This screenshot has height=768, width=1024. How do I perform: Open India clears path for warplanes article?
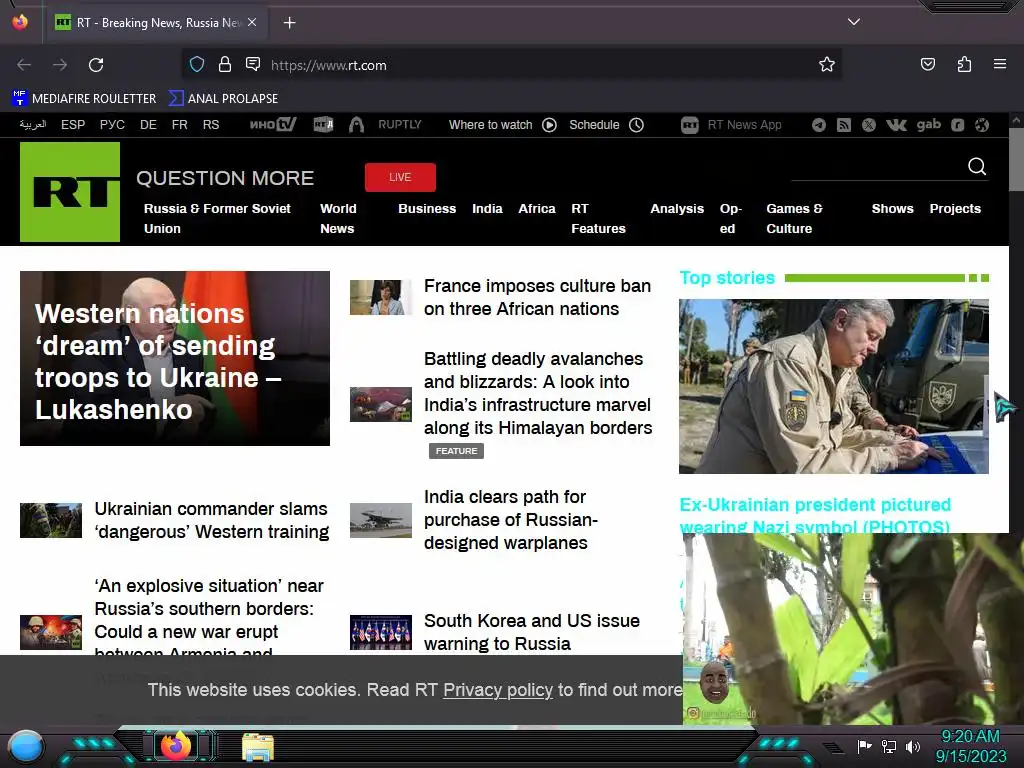pos(511,520)
